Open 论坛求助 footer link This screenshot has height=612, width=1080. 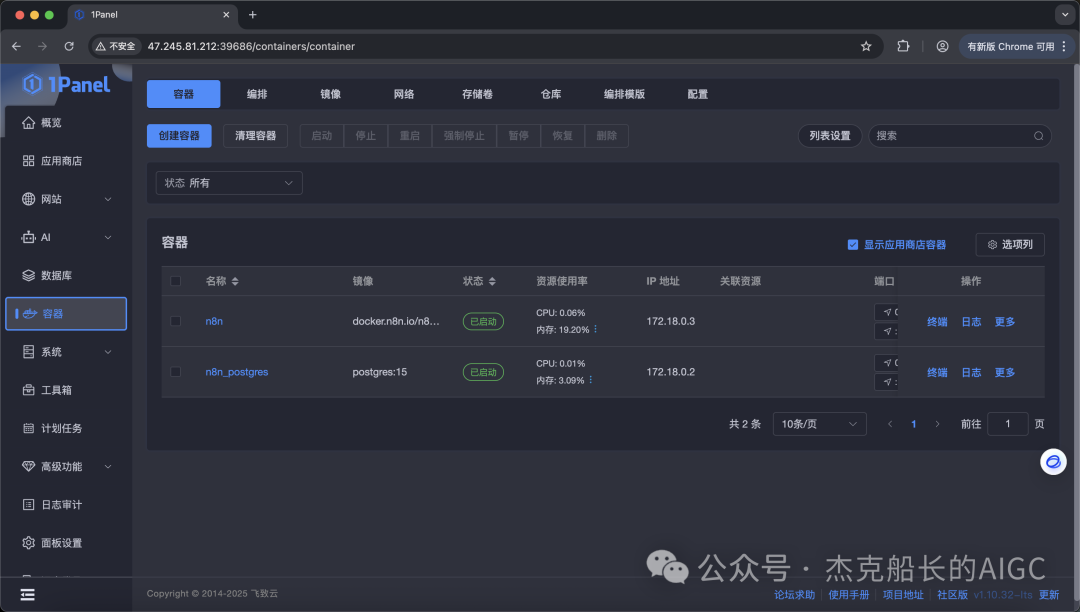pos(795,595)
